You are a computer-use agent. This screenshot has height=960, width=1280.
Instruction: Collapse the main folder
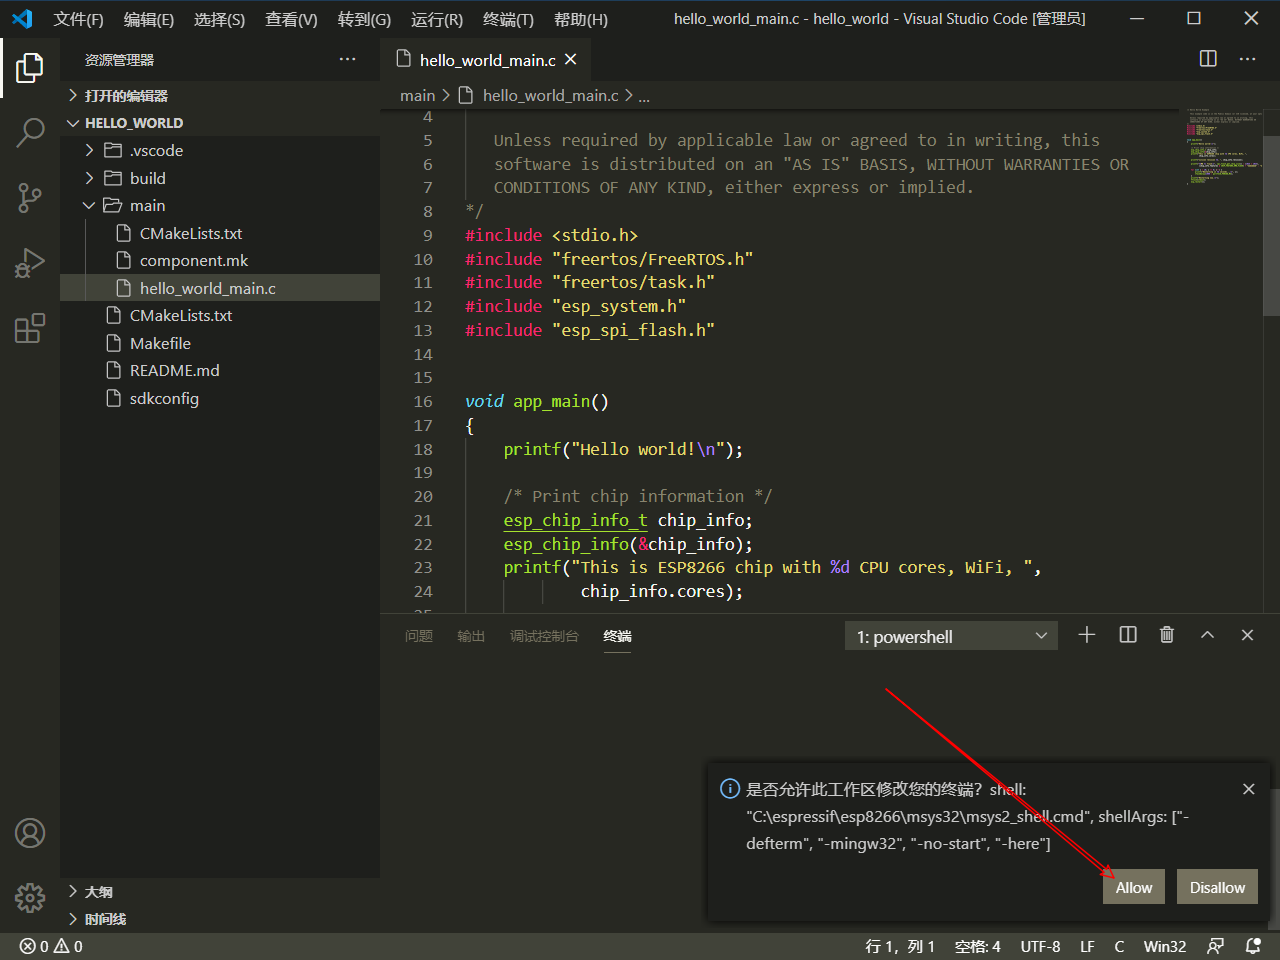[x=220, y=205]
